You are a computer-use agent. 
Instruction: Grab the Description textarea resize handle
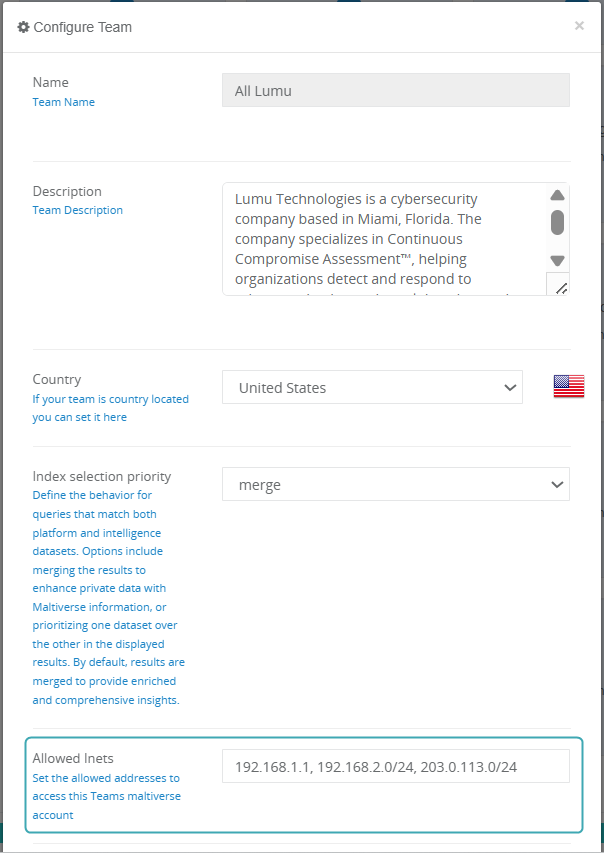coord(560,287)
